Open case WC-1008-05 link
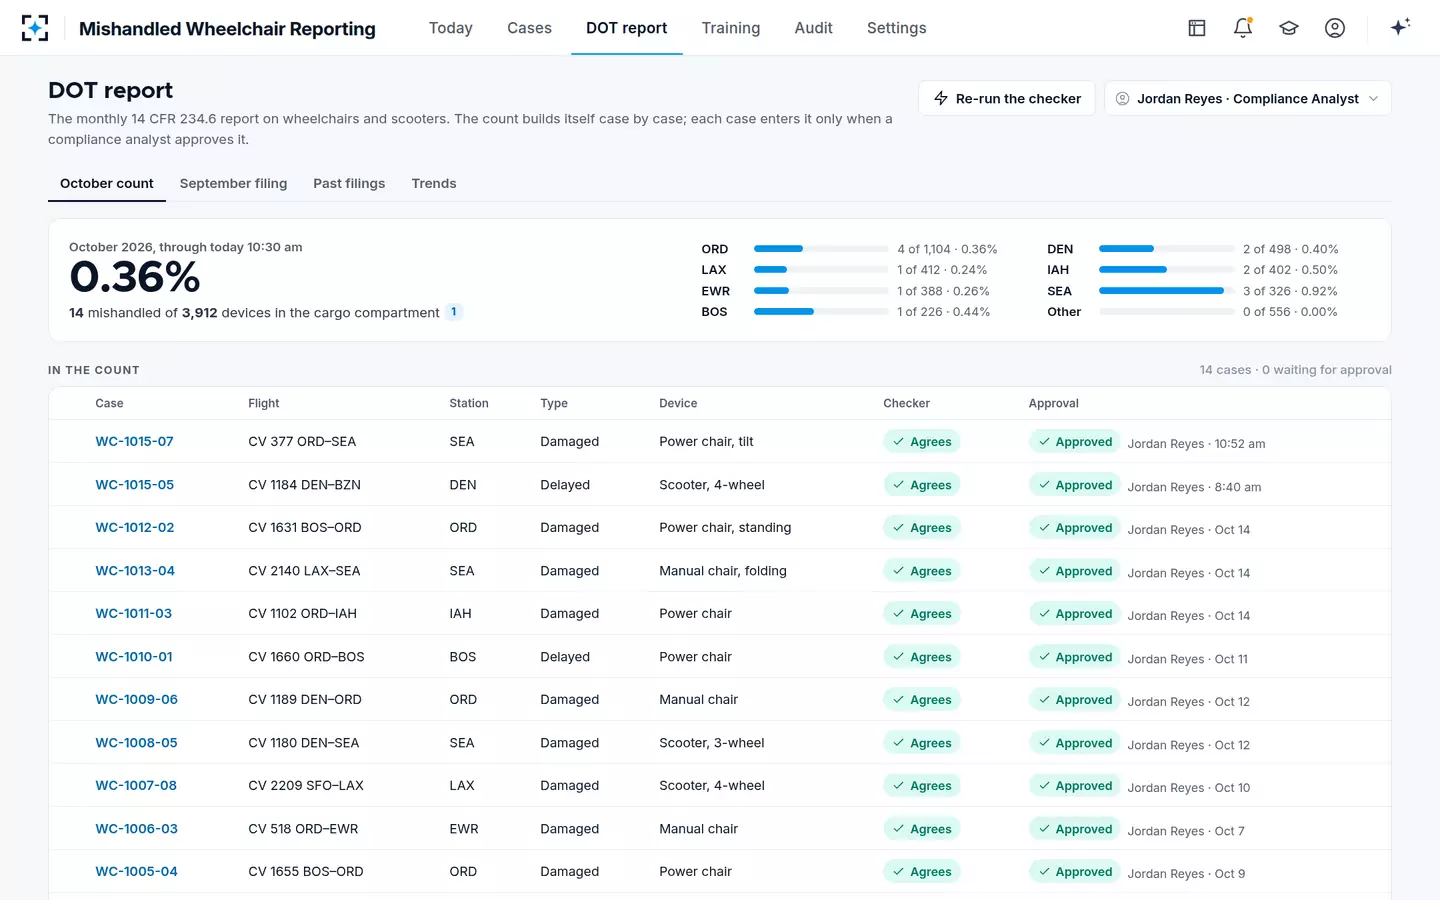Screen dimensions: 1440x900 (x=136, y=743)
